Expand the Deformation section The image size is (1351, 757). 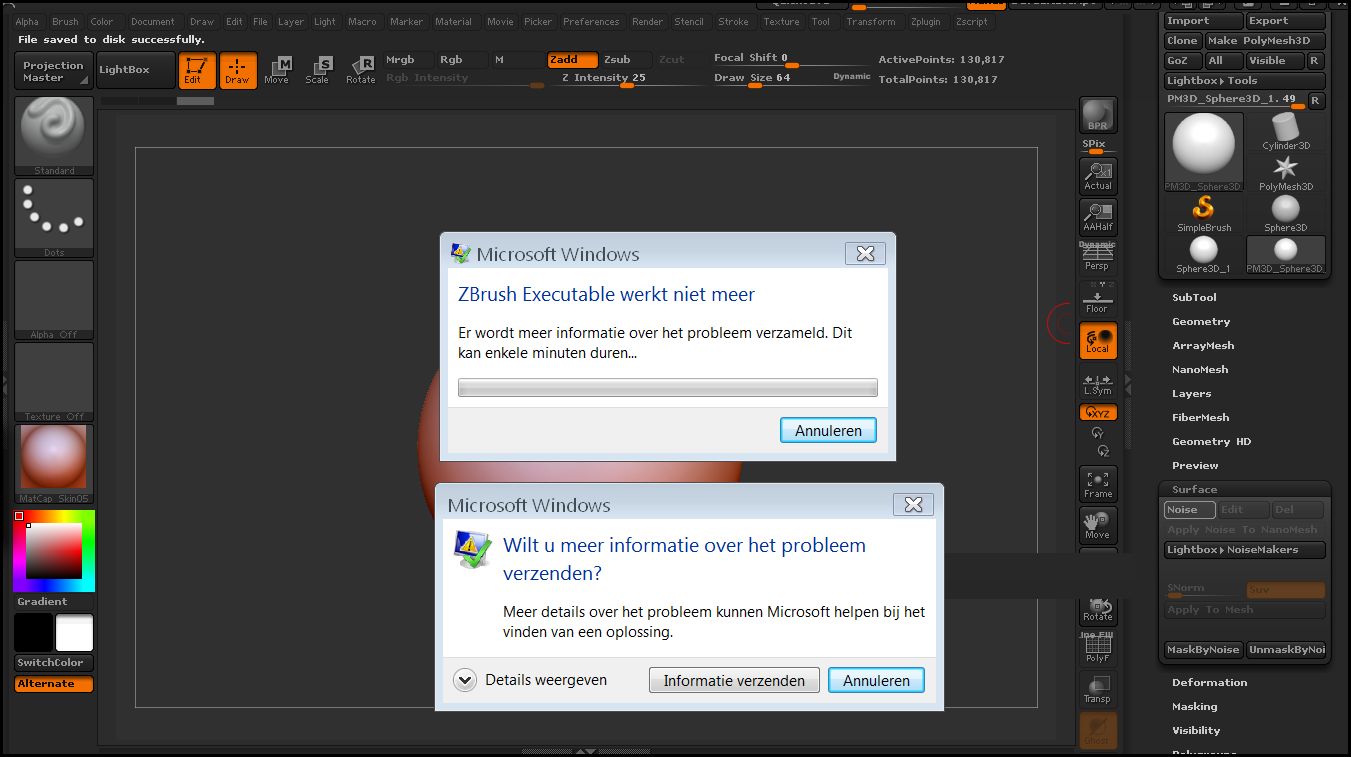pyautogui.click(x=1210, y=683)
